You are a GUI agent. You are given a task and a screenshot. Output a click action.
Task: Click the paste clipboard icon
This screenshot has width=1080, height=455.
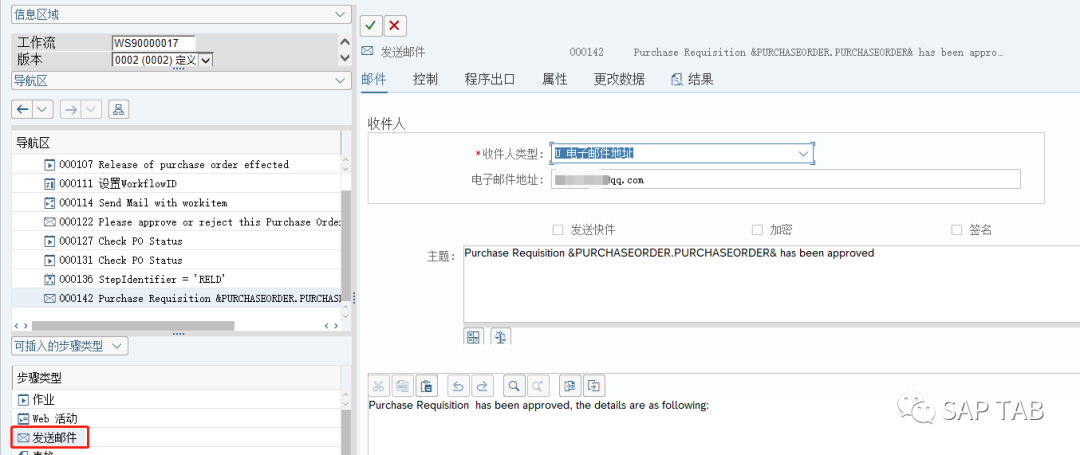[x=426, y=385]
